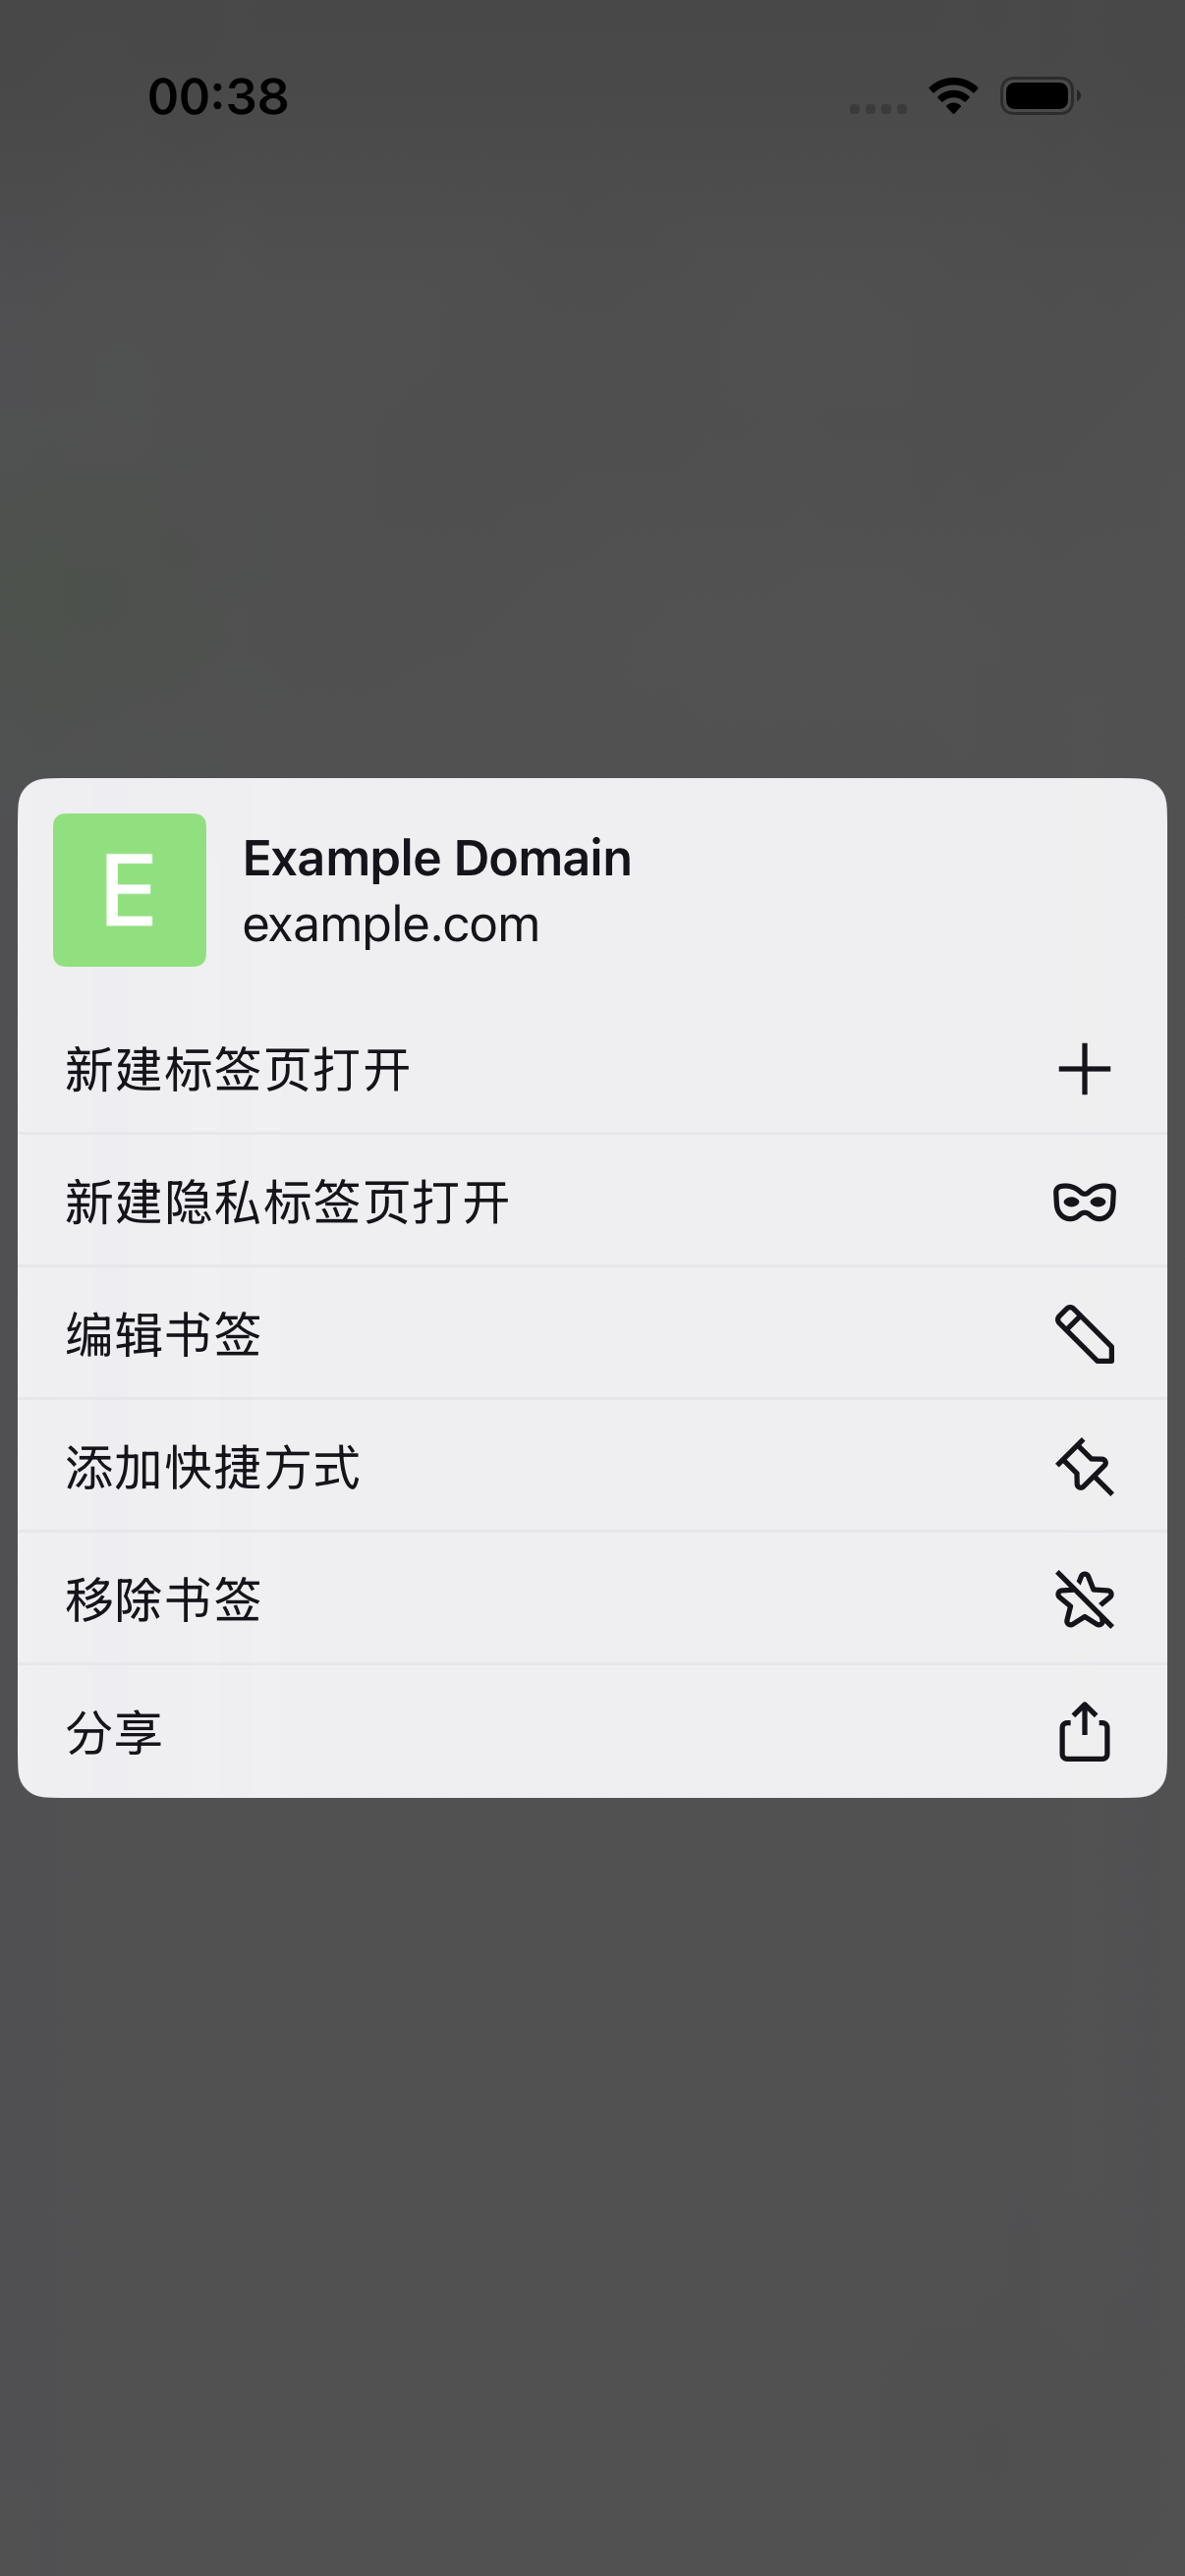Choose 添加快捷方式 option
The height and width of the screenshot is (2576, 1185).
pyautogui.click(x=592, y=1467)
